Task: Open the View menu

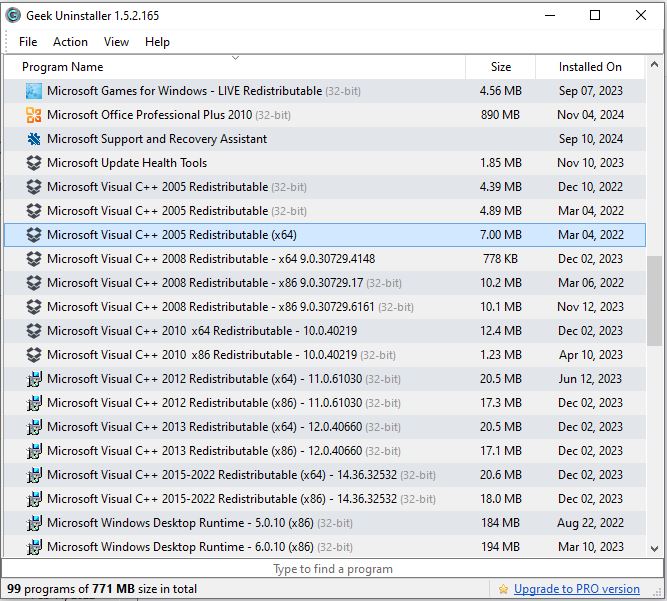Action: point(116,42)
